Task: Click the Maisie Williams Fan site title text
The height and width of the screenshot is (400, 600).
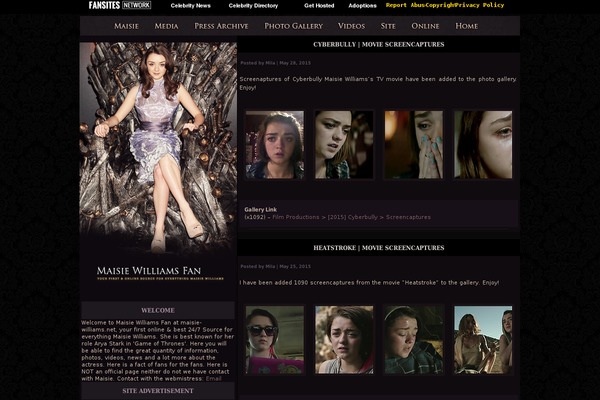Action: coord(149,271)
